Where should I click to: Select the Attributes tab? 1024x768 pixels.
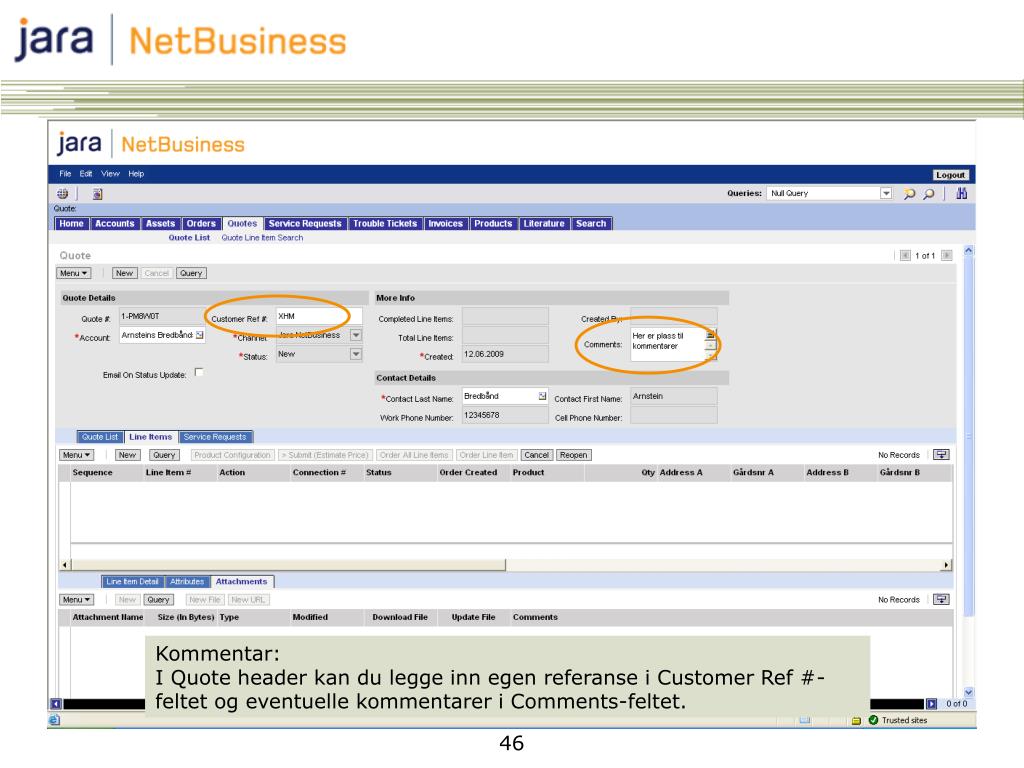pyautogui.click(x=187, y=581)
